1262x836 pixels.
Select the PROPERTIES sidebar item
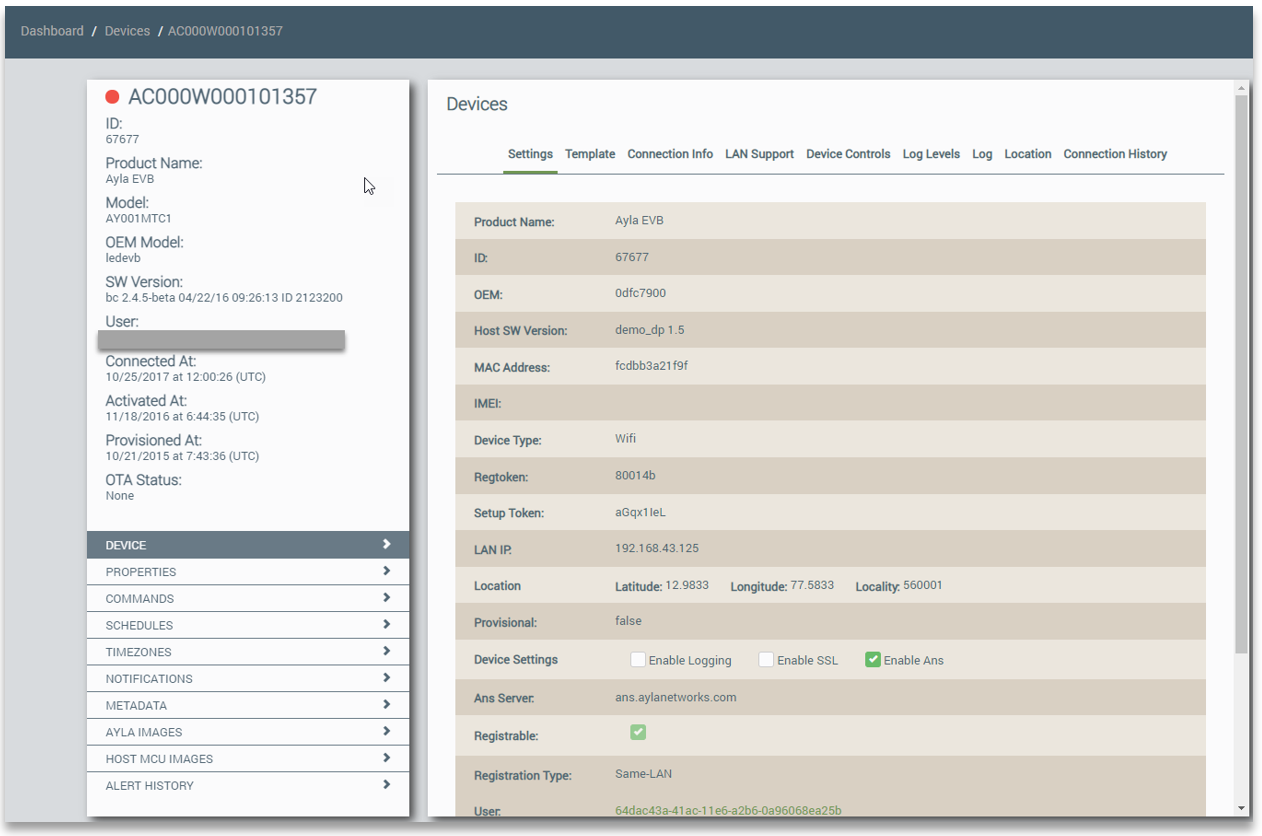tap(248, 572)
